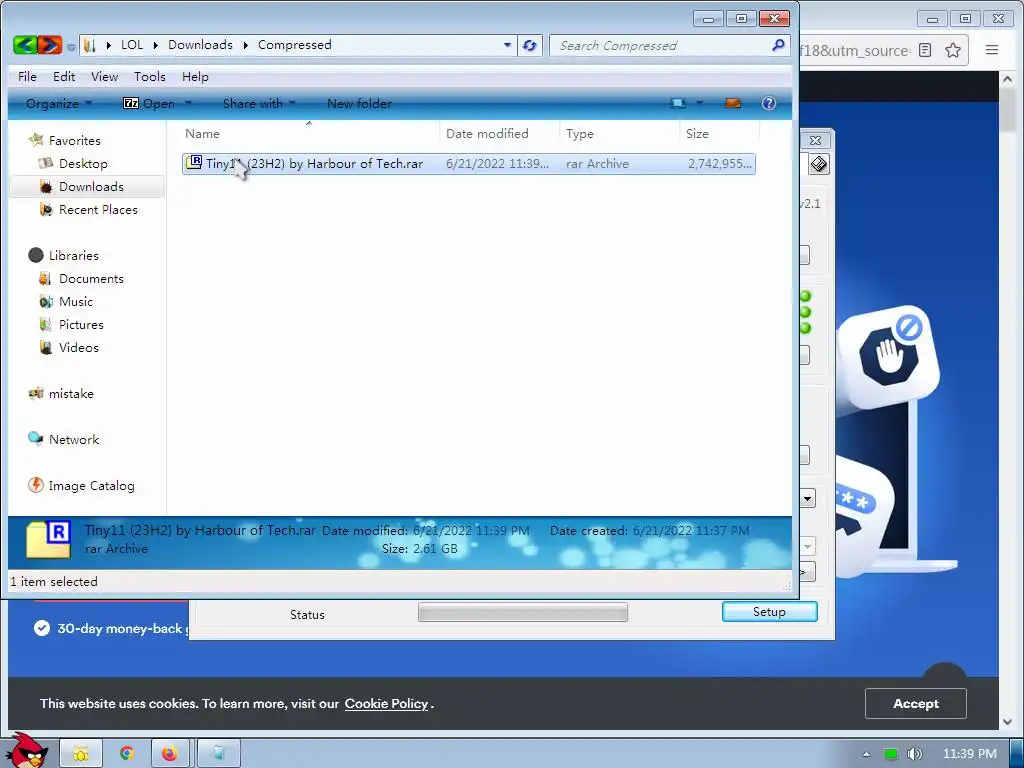The width and height of the screenshot is (1024, 768).
Task: Open Firefox from the taskbar
Action: tap(170, 754)
